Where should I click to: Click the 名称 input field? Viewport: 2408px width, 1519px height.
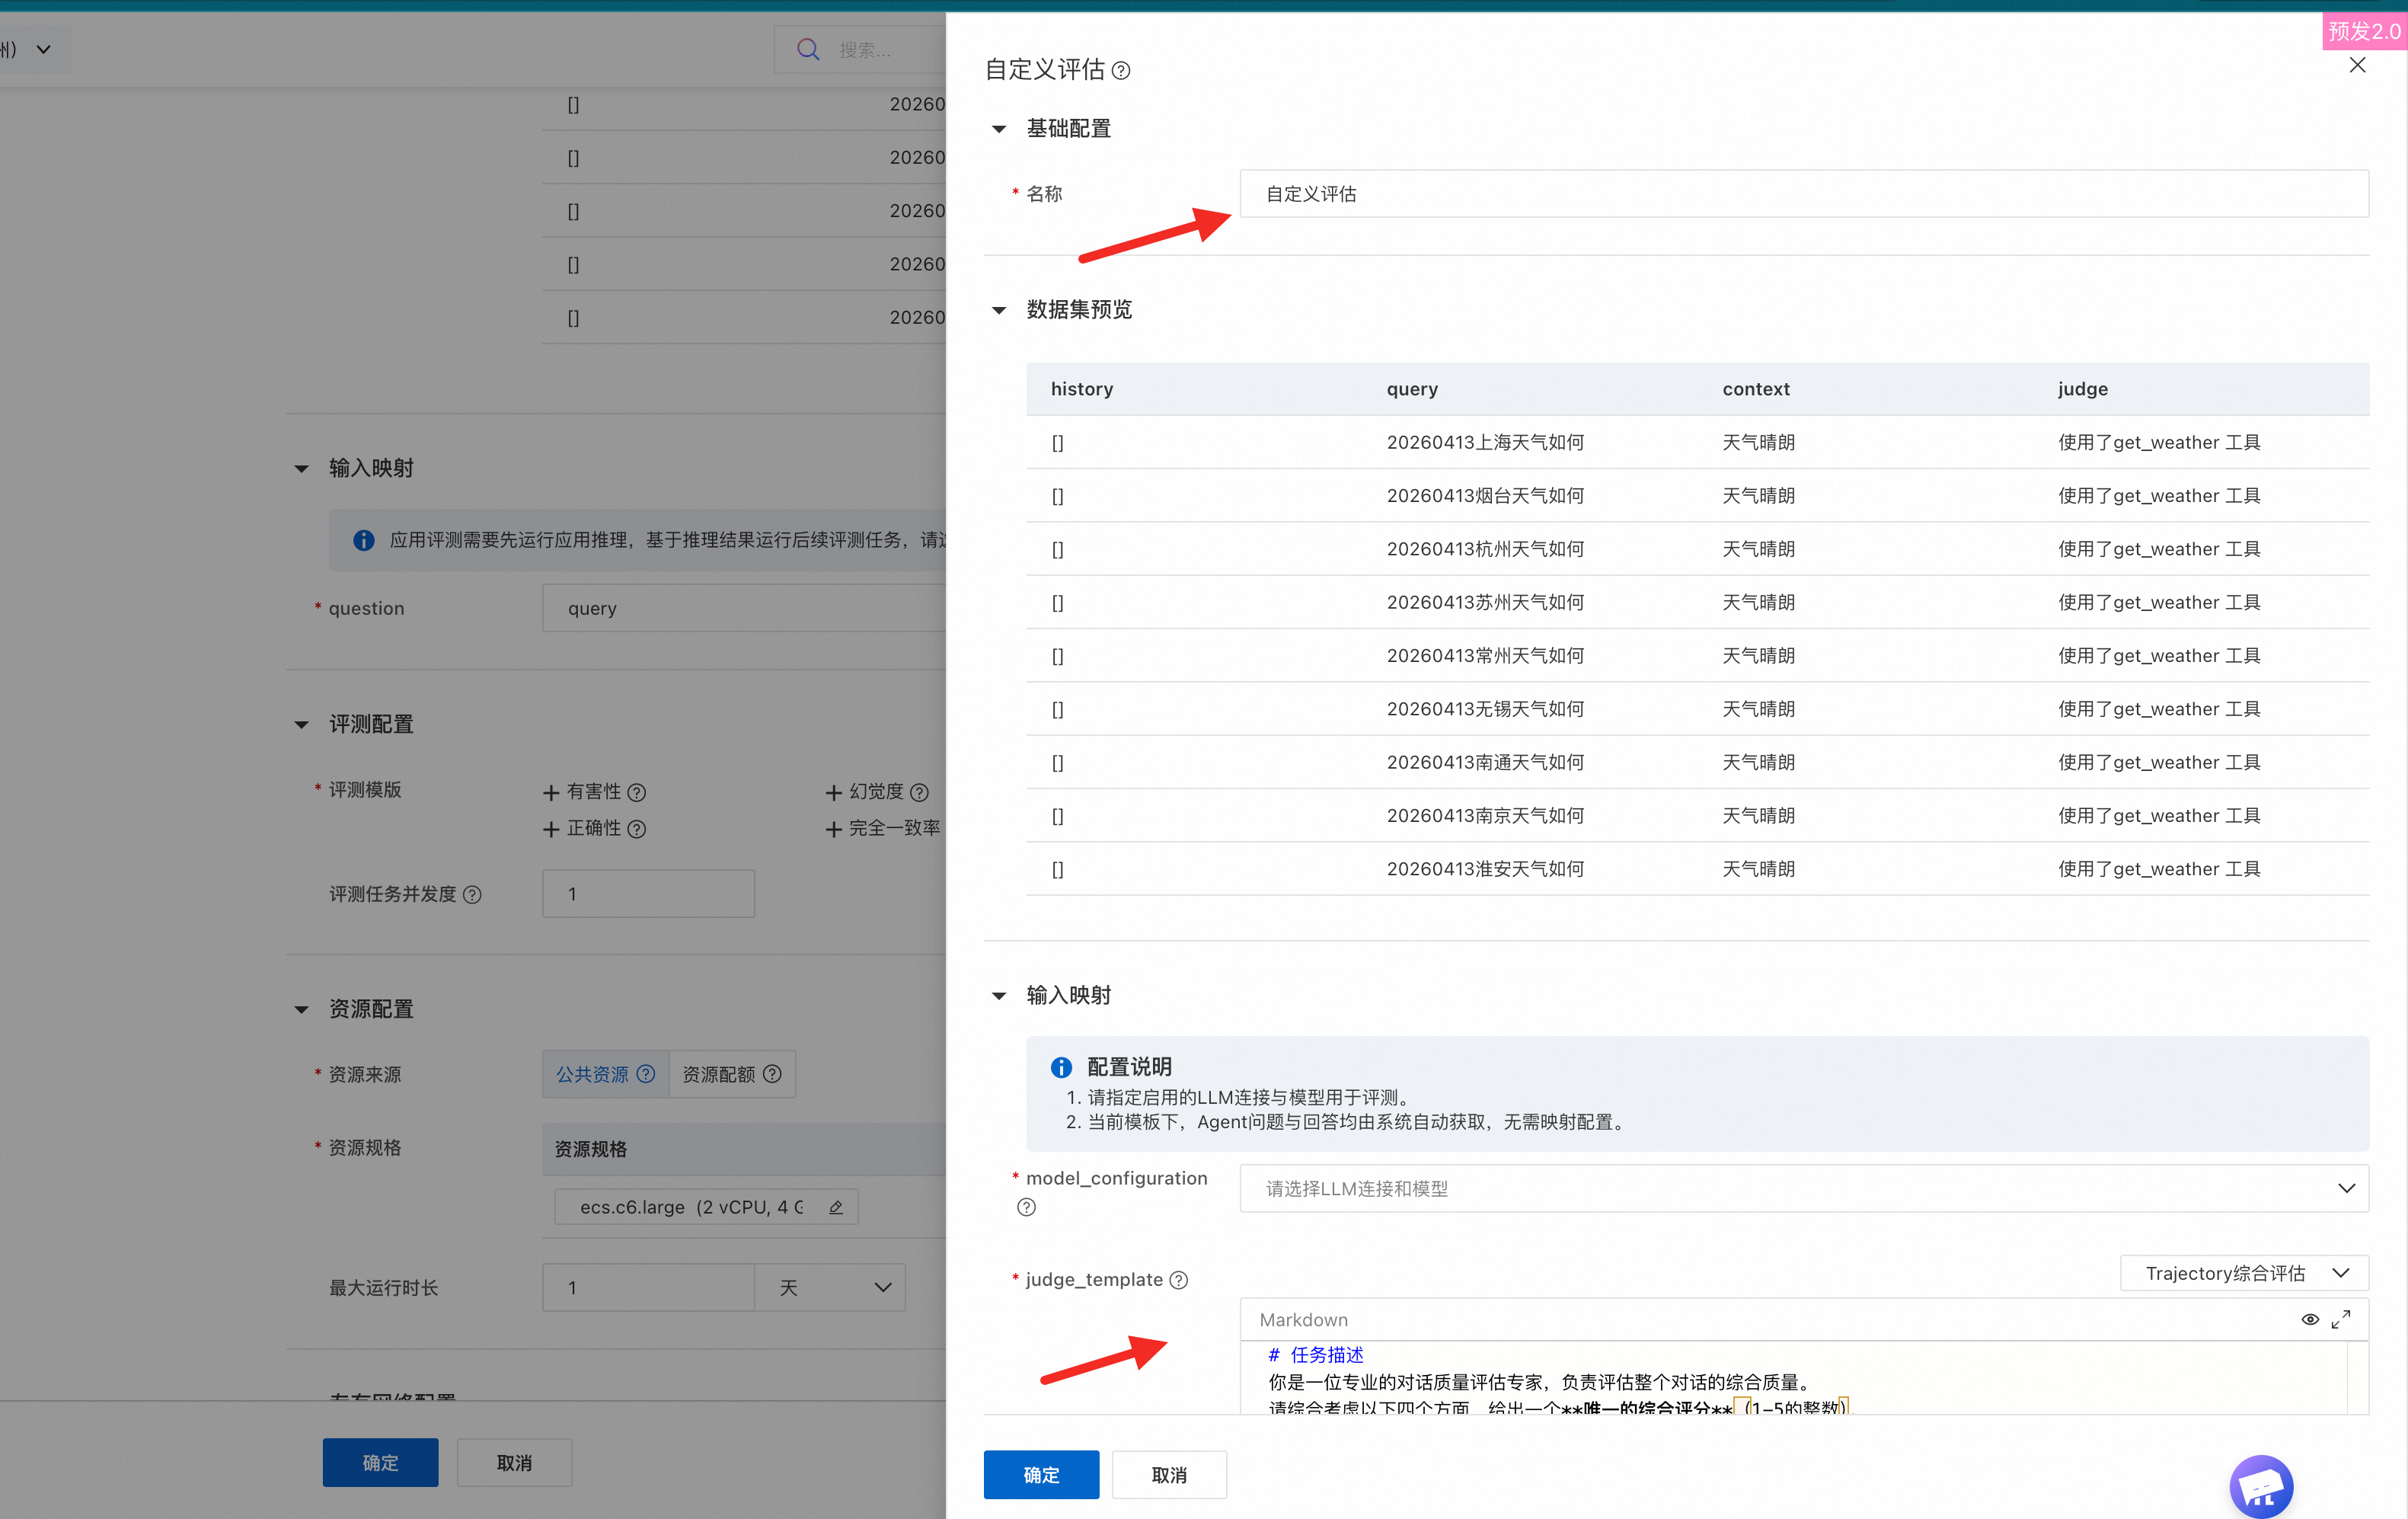1803,194
